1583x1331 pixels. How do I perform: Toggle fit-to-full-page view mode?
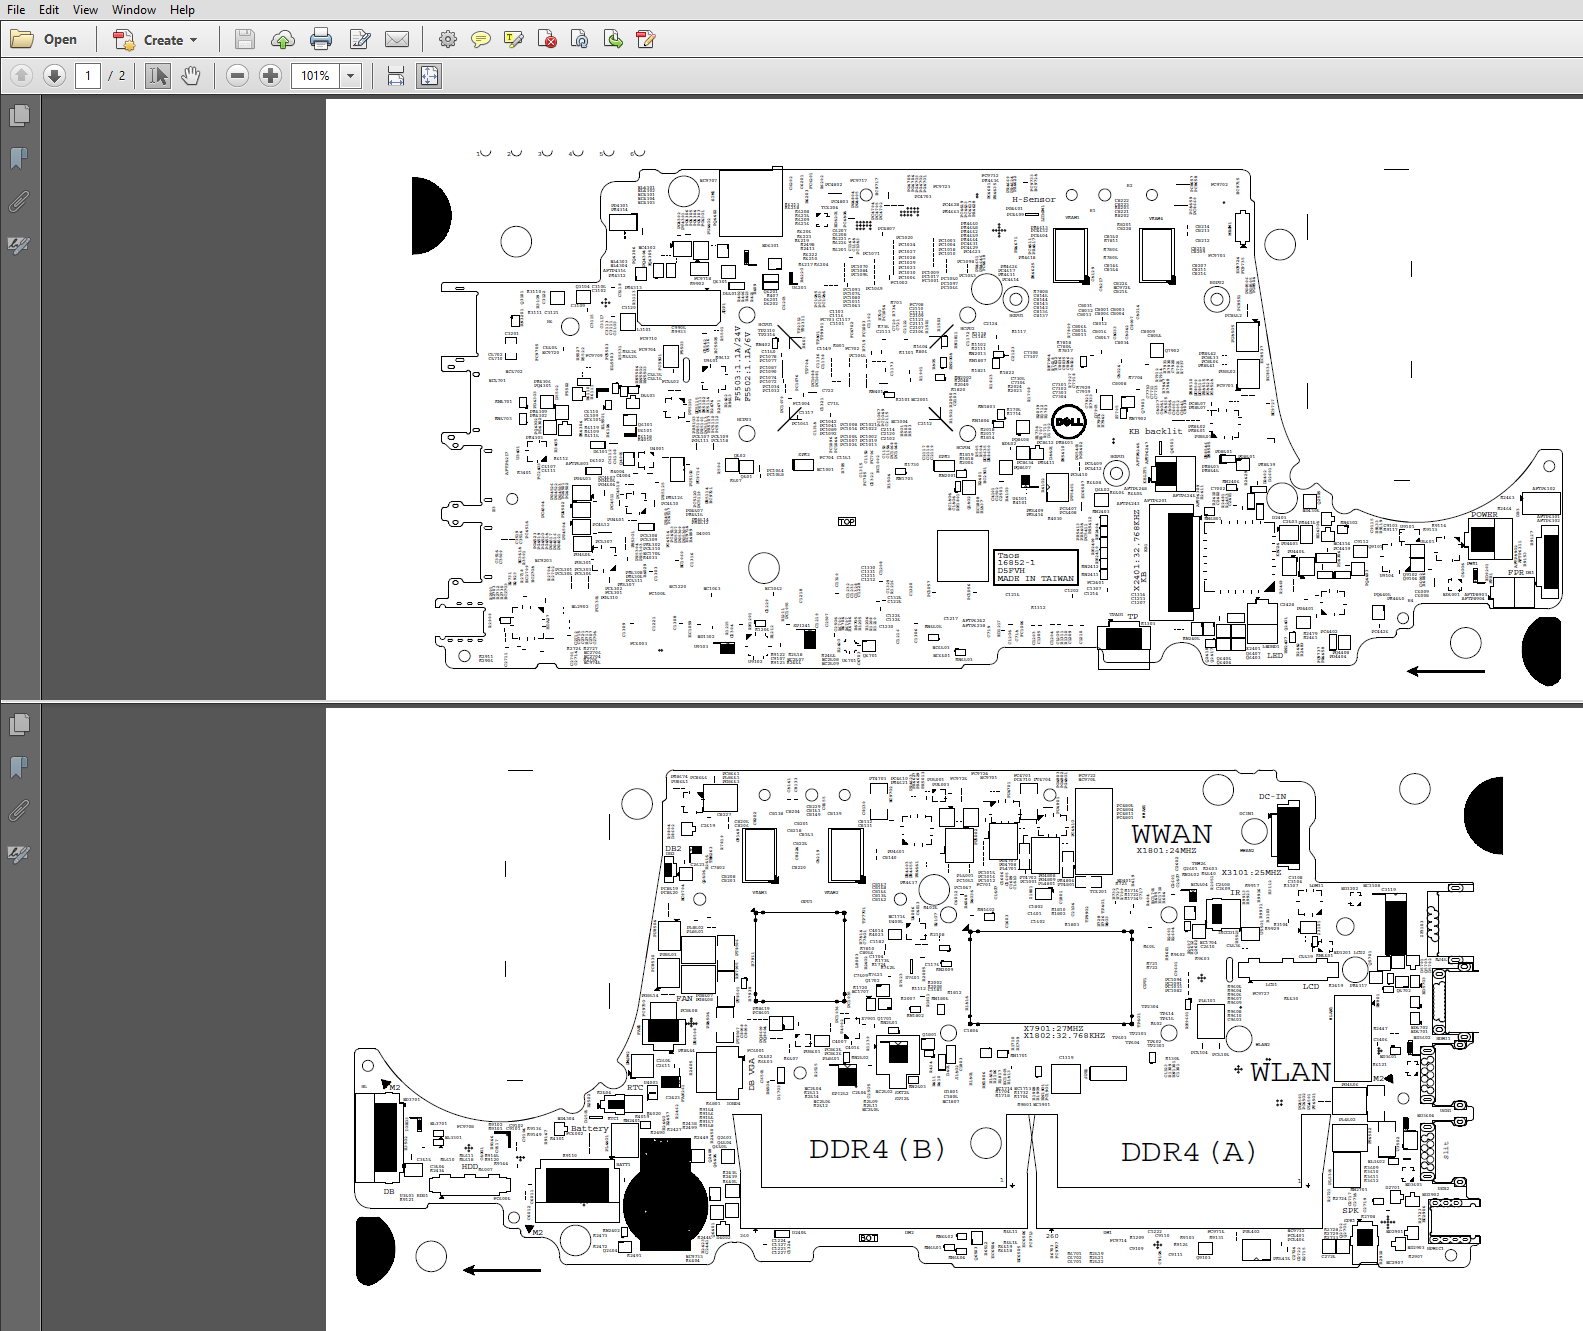(429, 76)
